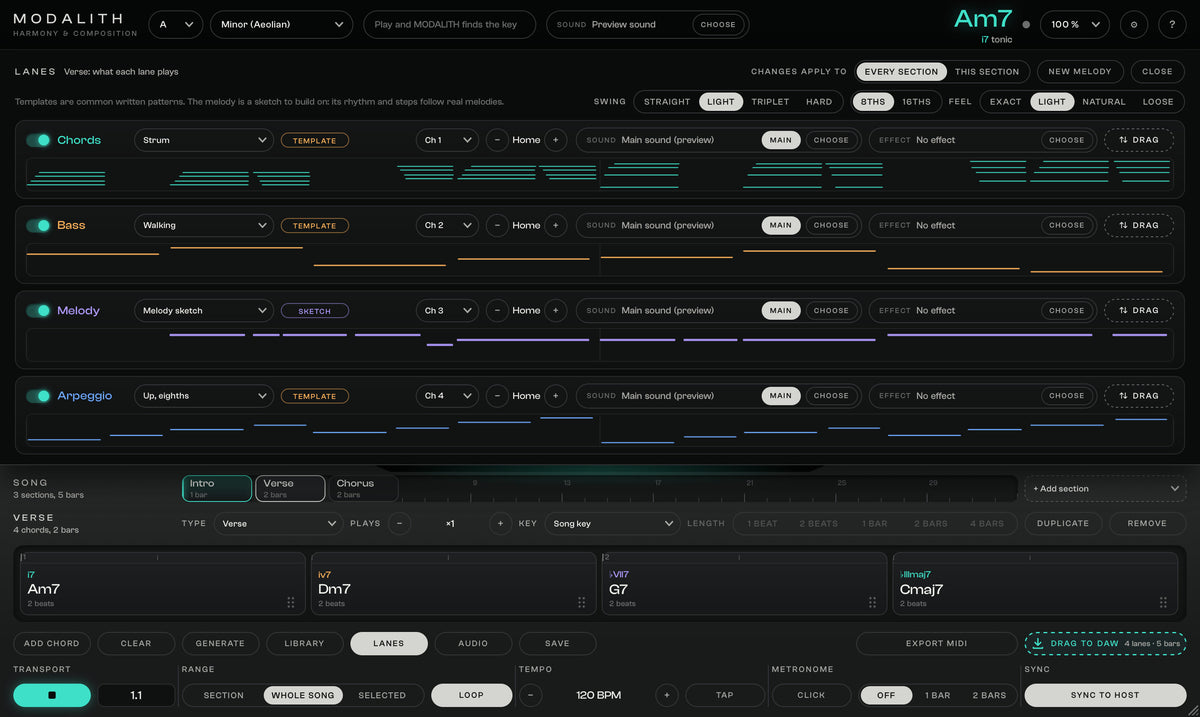Image resolution: width=1200 pixels, height=717 pixels.
Task: Open the Ch 1 channel dropdown
Action: pos(447,140)
